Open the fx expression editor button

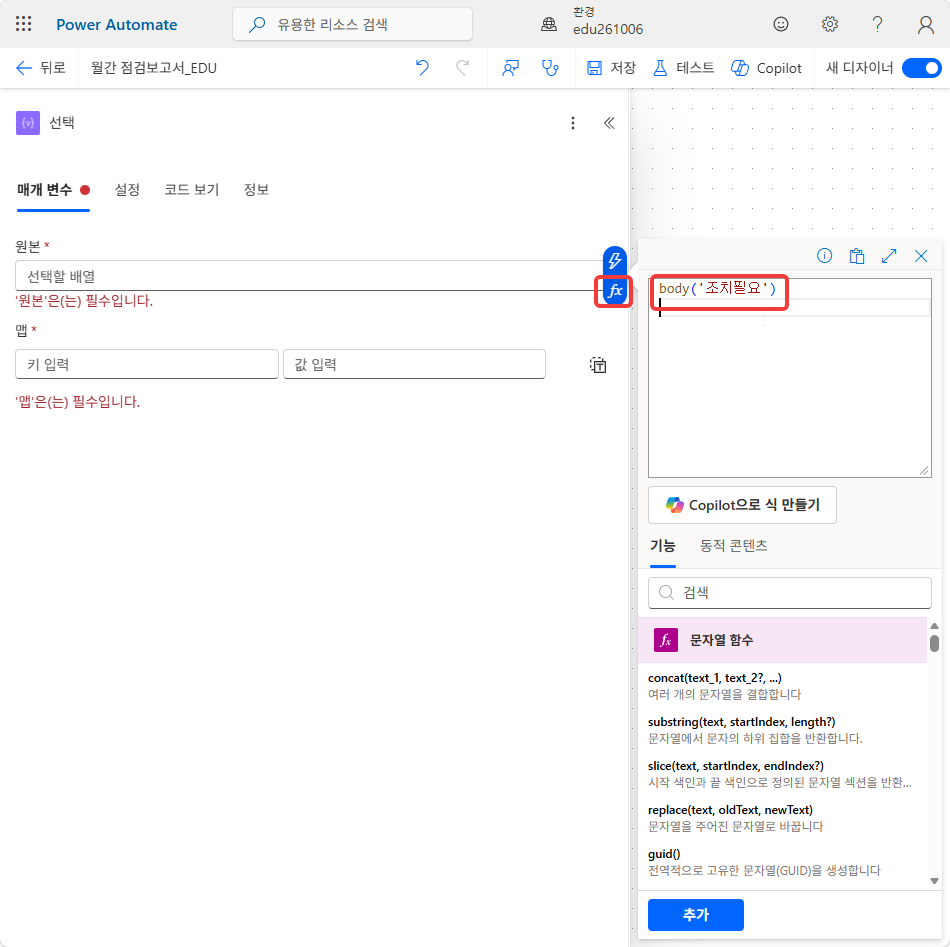point(615,291)
